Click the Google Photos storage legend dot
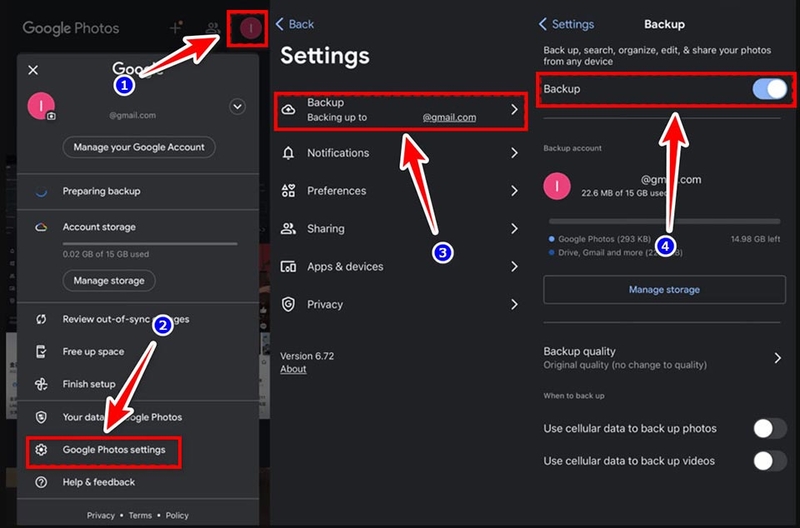800x528 pixels. coord(552,239)
